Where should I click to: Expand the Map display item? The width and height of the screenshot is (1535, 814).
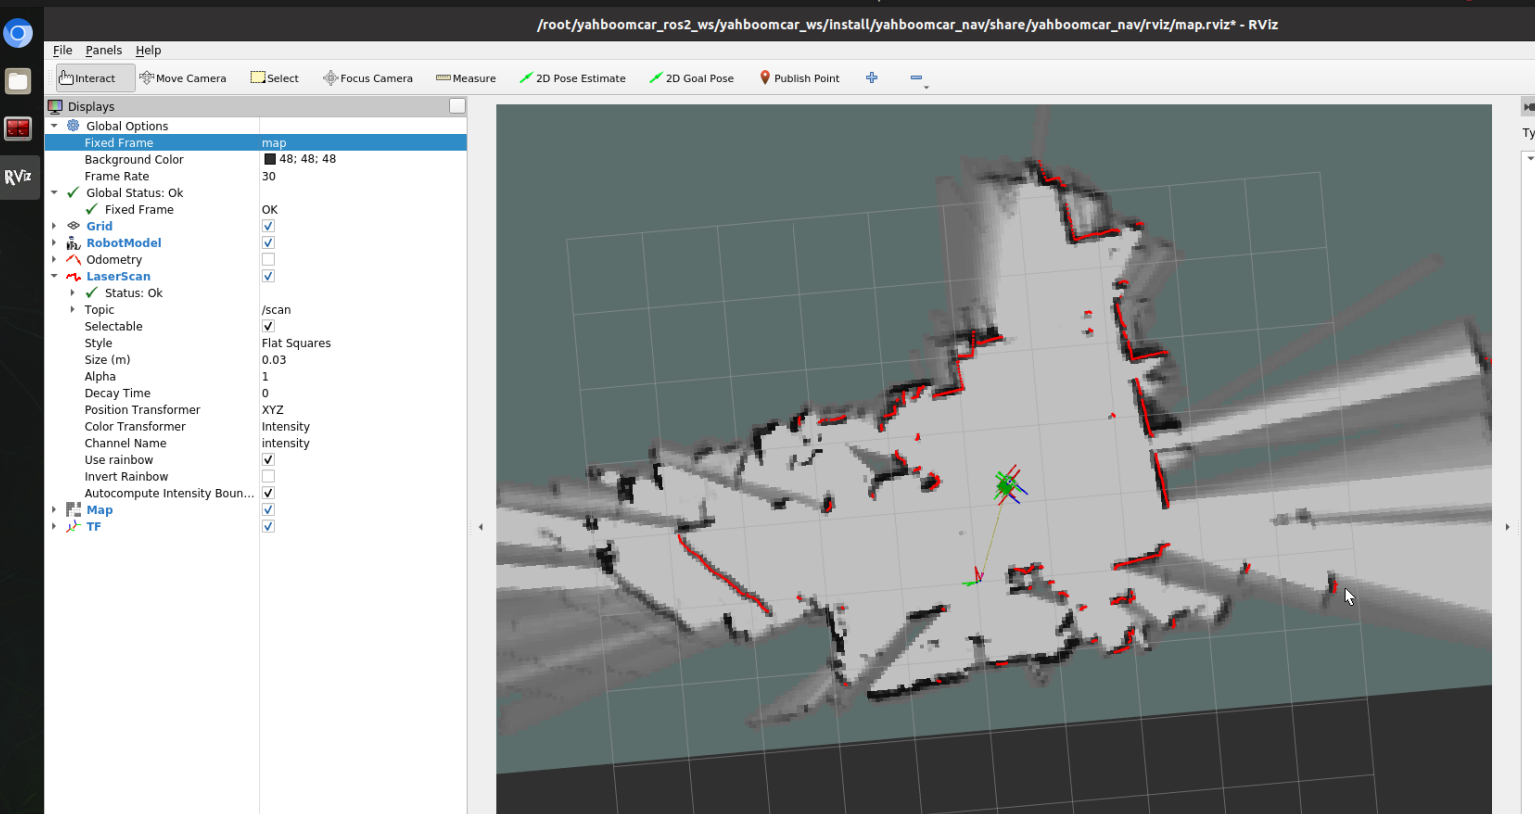tap(54, 510)
